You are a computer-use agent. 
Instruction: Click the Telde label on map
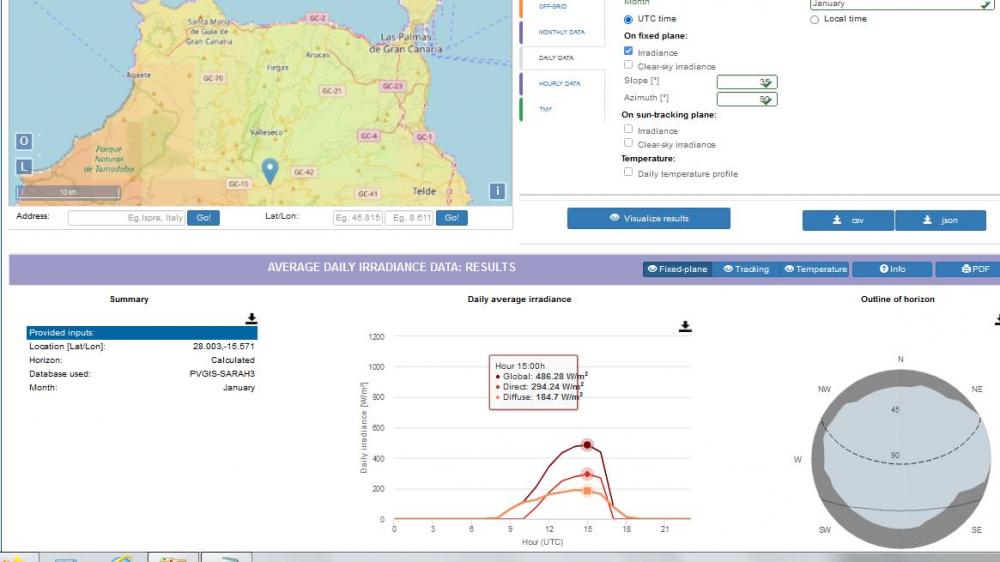424,191
